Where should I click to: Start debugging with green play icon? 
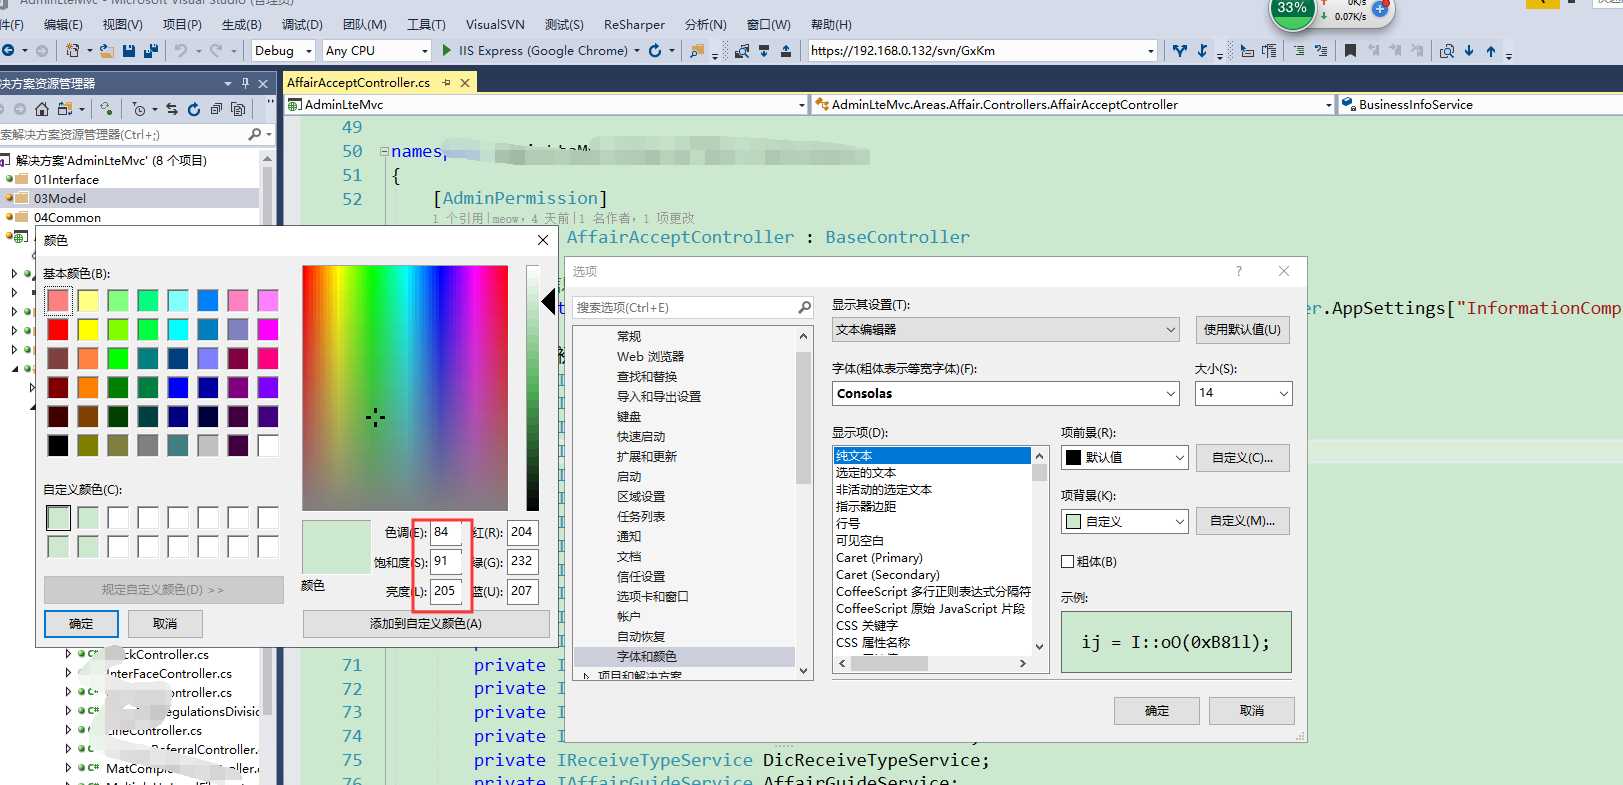click(x=447, y=50)
